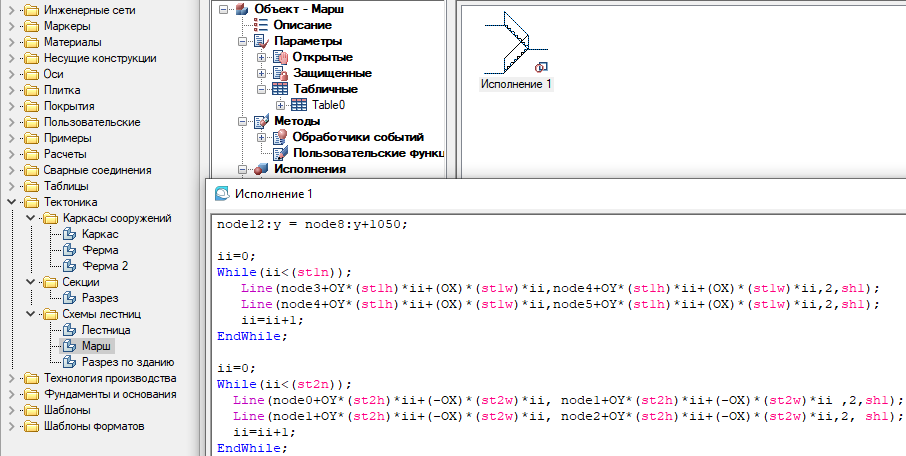Click the Защищенные lock icon
The width and height of the screenshot is (906, 456).
coord(280,73)
